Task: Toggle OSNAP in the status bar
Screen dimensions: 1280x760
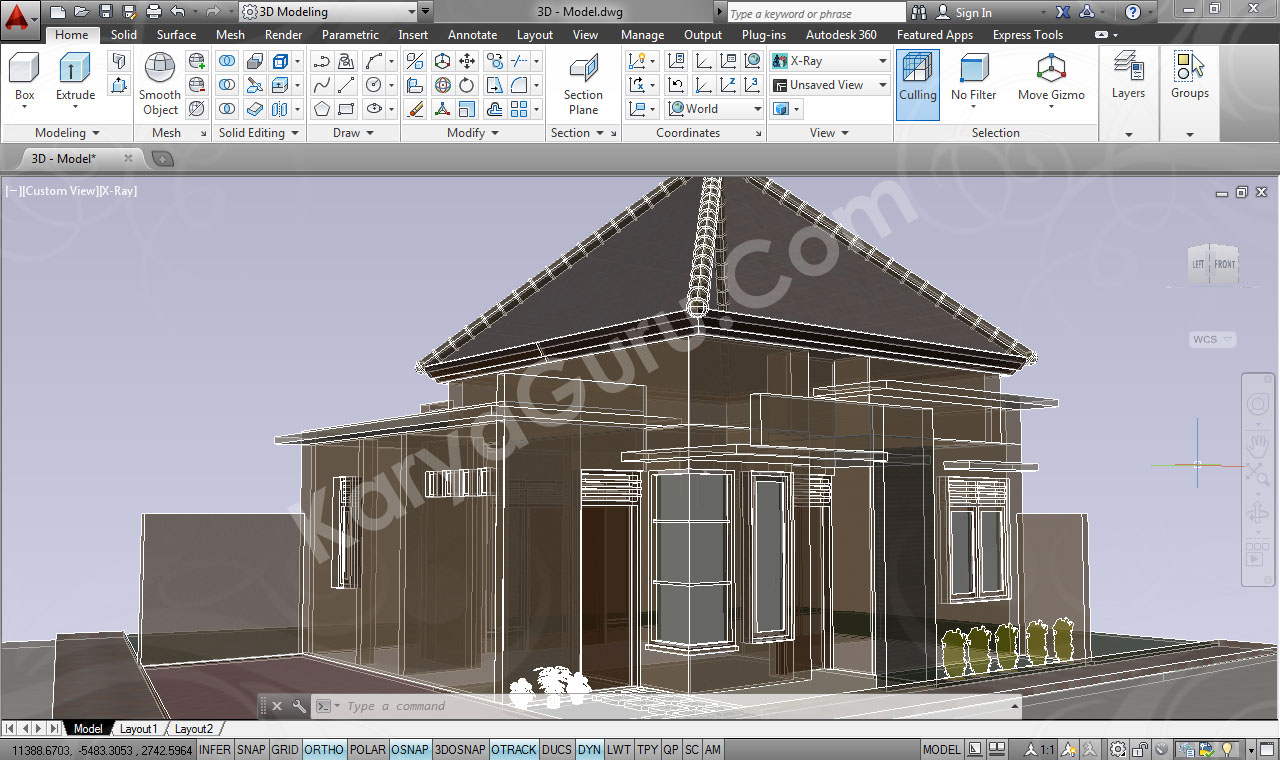Action: [410, 750]
